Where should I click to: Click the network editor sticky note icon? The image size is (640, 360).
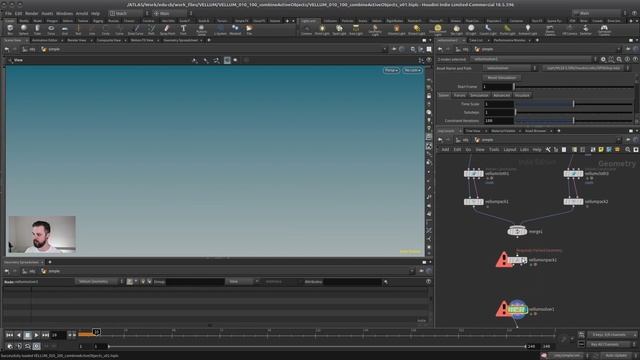click(601, 150)
